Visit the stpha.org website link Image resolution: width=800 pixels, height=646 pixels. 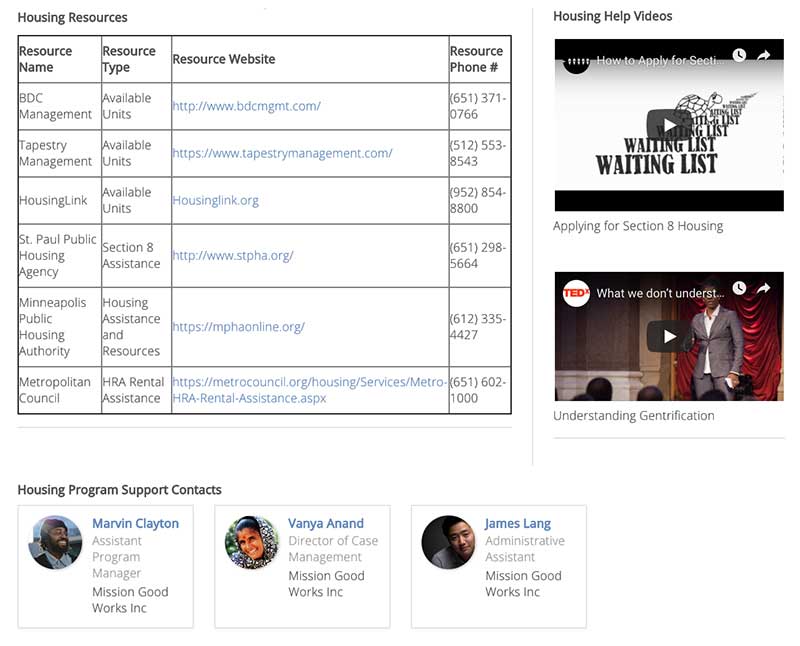(x=233, y=255)
